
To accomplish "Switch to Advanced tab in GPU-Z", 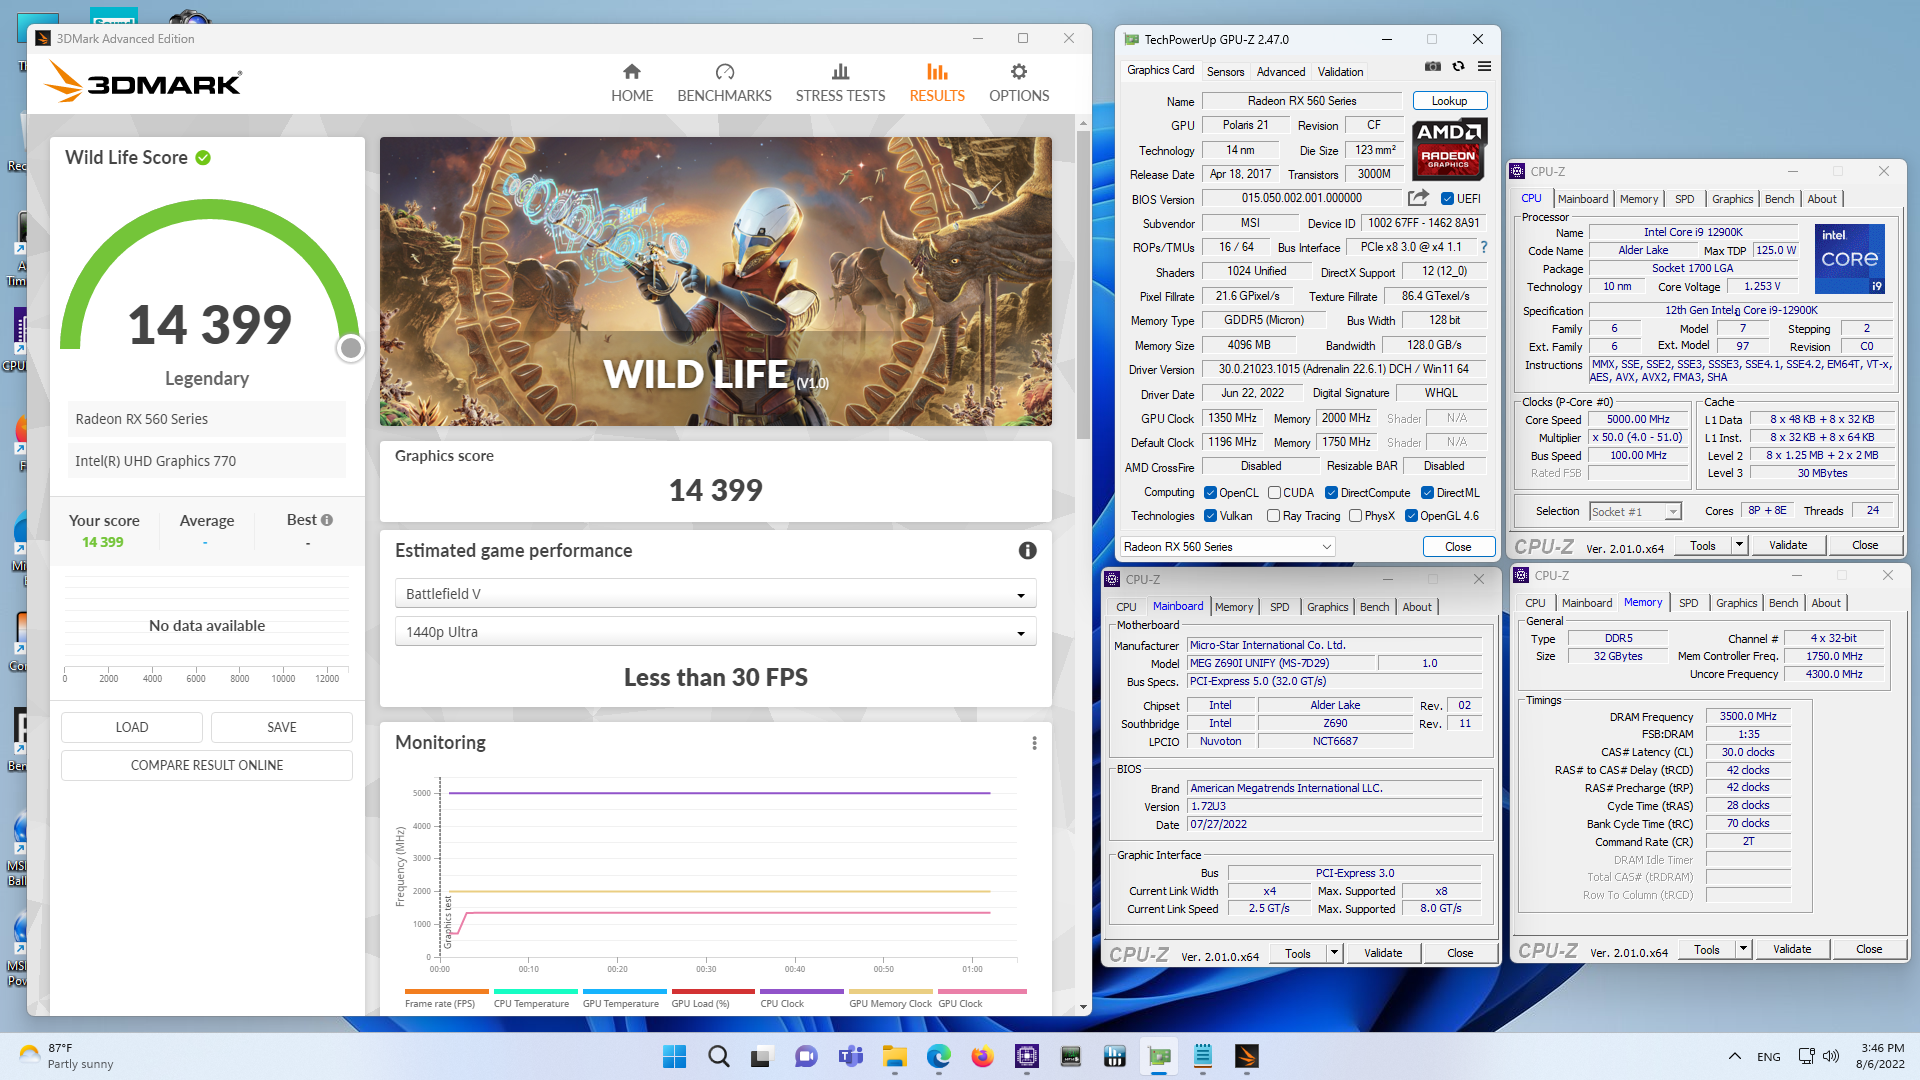I will tap(1281, 72).
